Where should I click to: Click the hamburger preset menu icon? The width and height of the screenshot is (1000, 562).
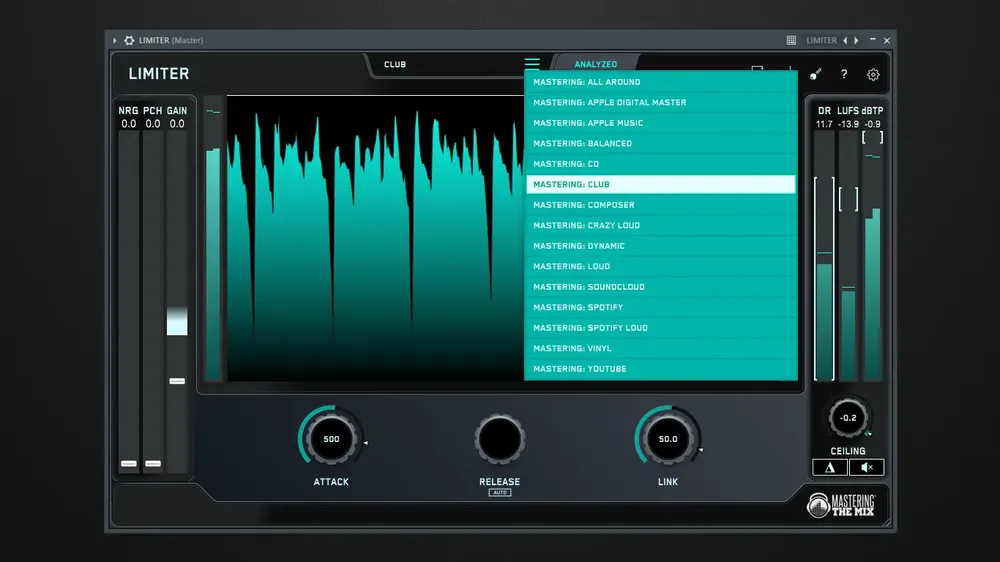point(532,64)
